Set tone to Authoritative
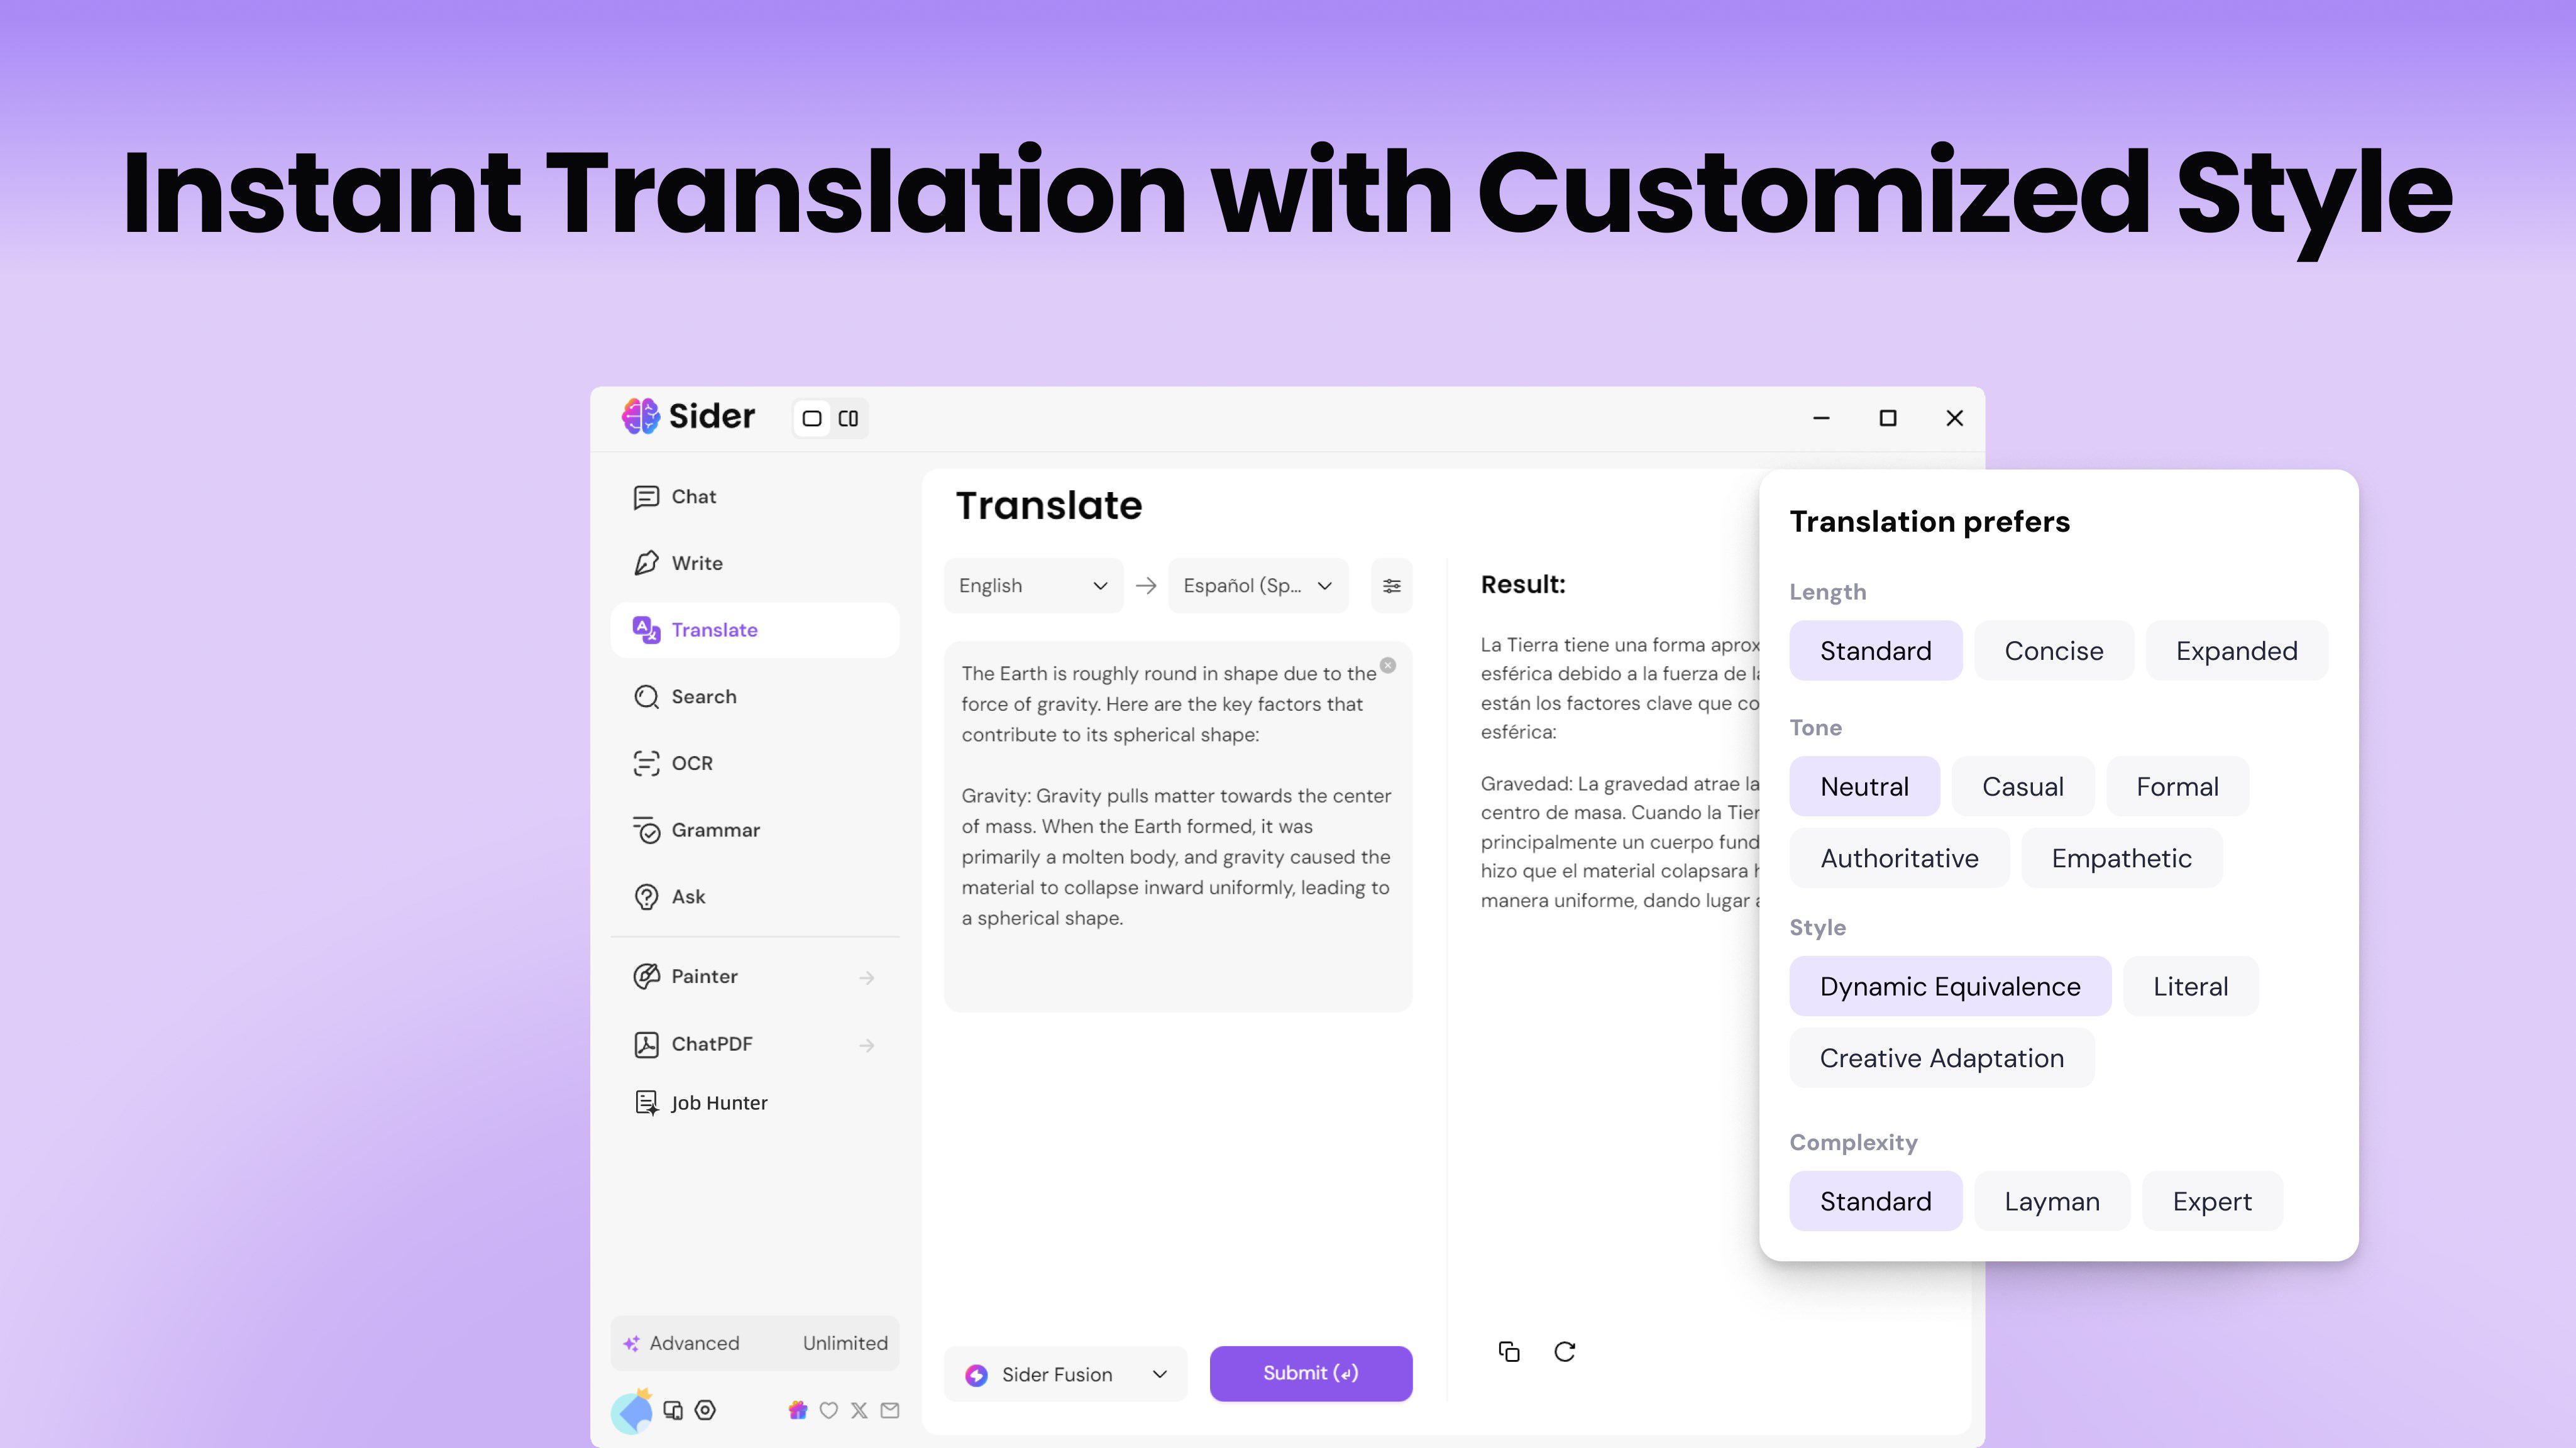Image resolution: width=2576 pixels, height=1448 pixels. (1899, 858)
